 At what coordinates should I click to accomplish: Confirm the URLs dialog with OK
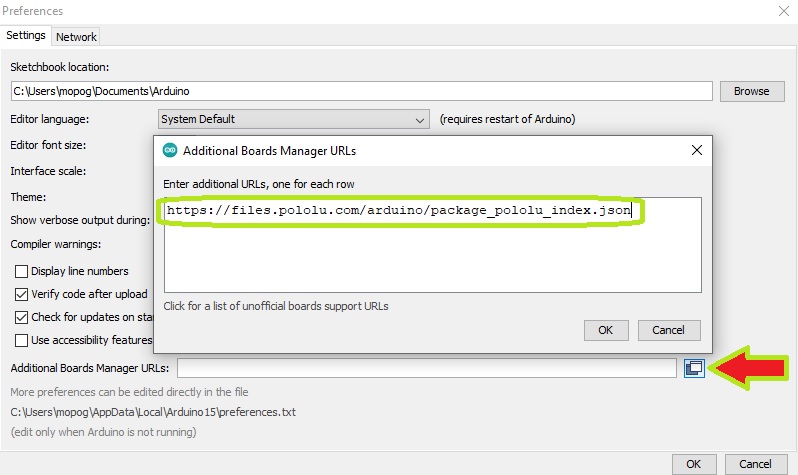point(605,330)
